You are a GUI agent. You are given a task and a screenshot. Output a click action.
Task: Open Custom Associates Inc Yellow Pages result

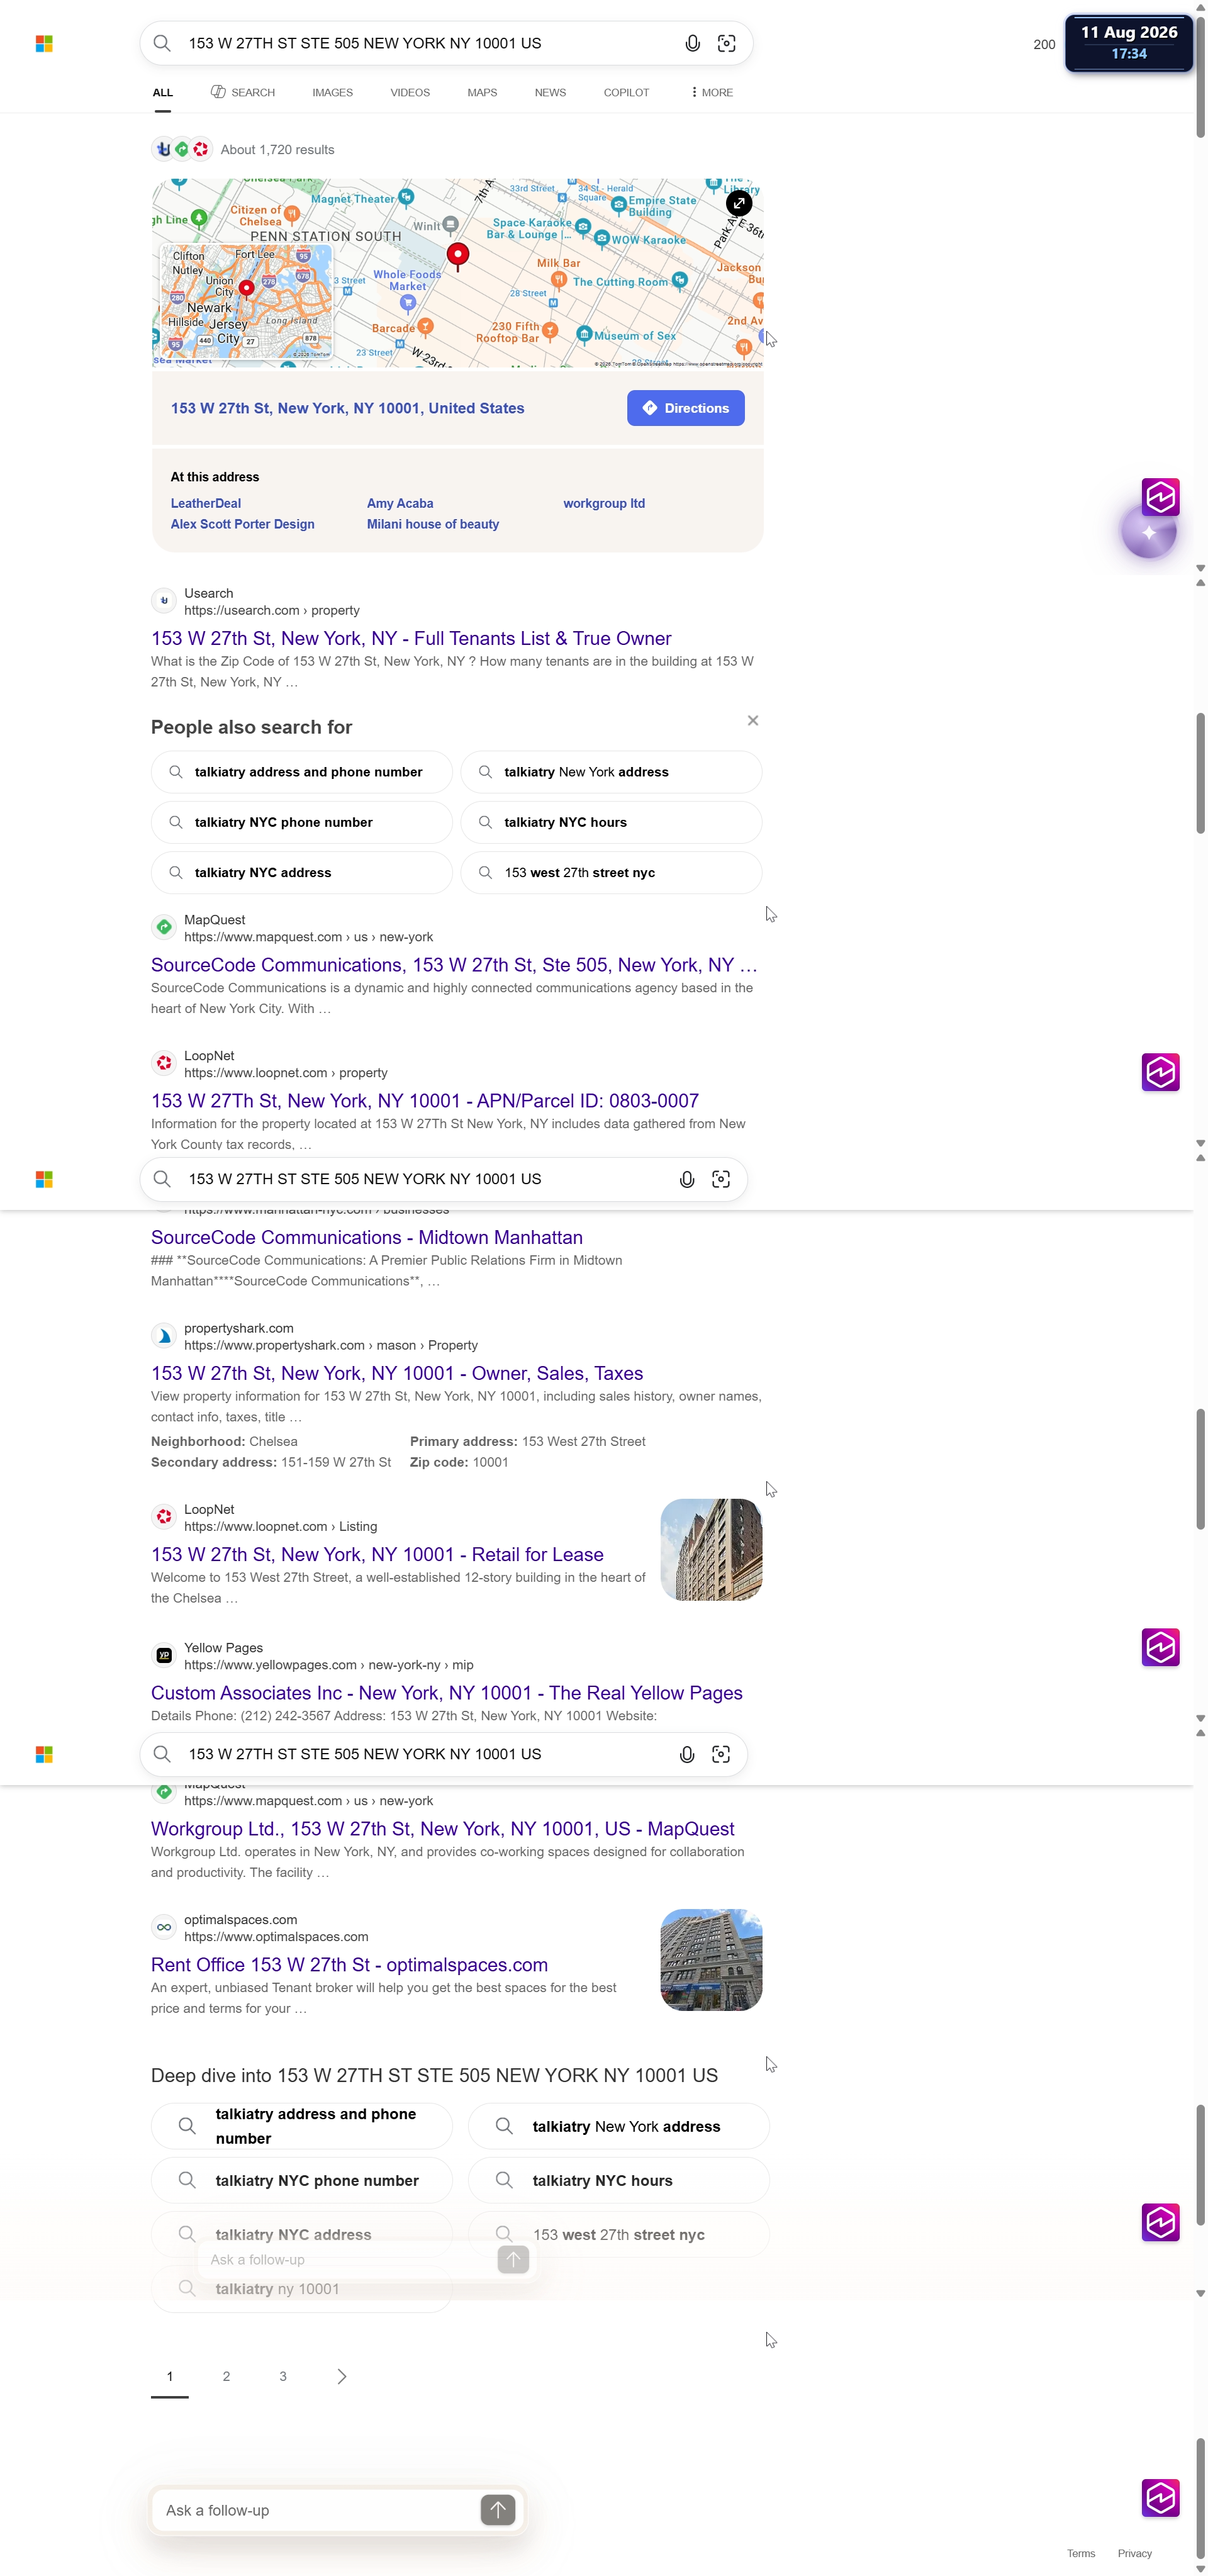click(x=447, y=1692)
